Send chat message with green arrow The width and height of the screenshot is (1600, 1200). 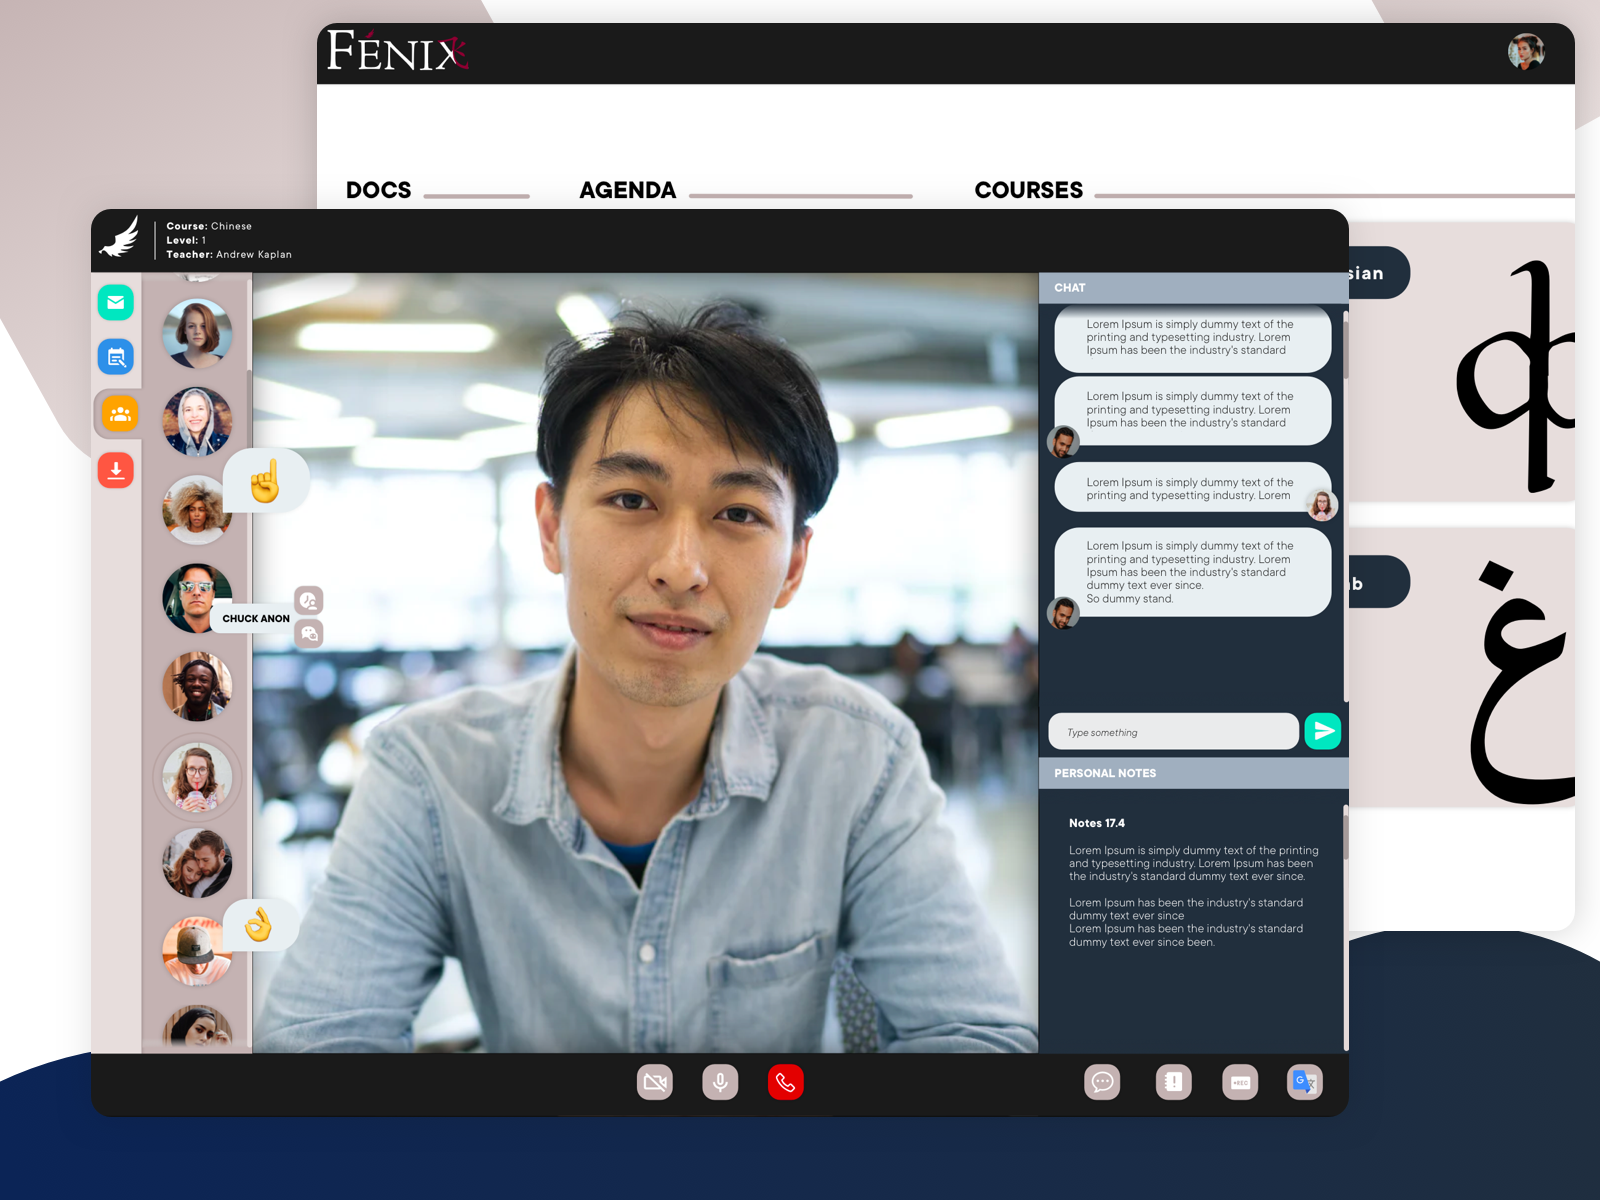[x=1323, y=731]
